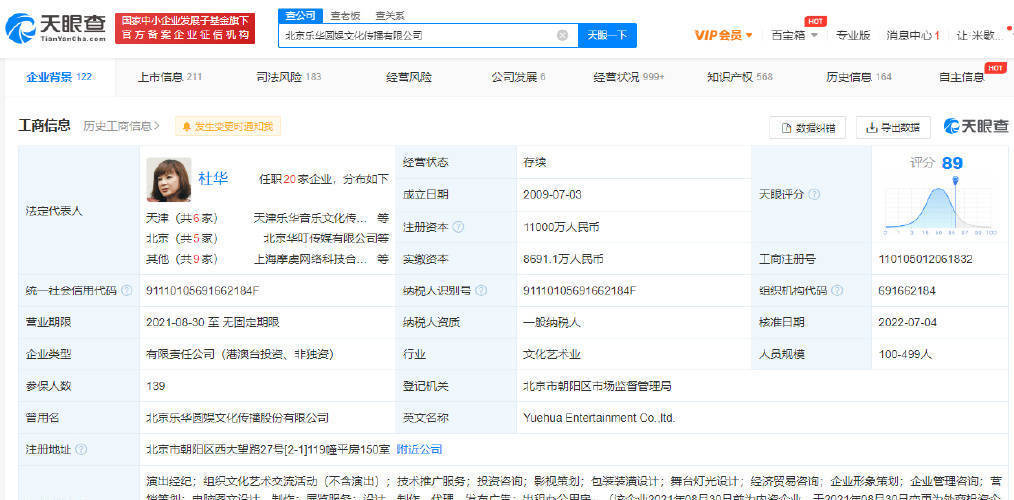Click the credit code 91110105691662184F under 统一社会信用代码
Image resolution: width=1014 pixels, height=500 pixels.
pyautogui.click(x=203, y=290)
